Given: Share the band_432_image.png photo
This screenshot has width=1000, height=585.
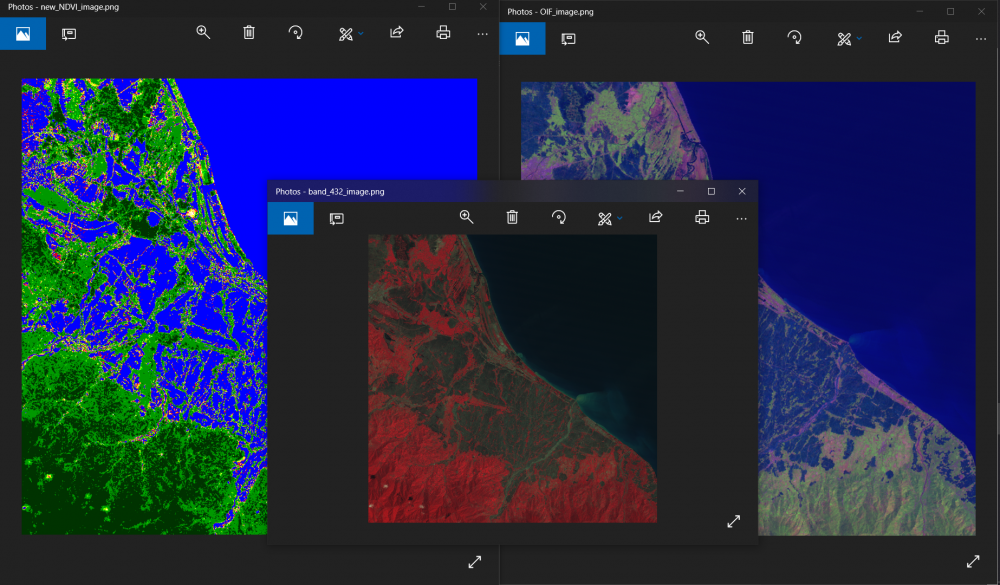Looking at the screenshot, I should click(x=656, y=217).
